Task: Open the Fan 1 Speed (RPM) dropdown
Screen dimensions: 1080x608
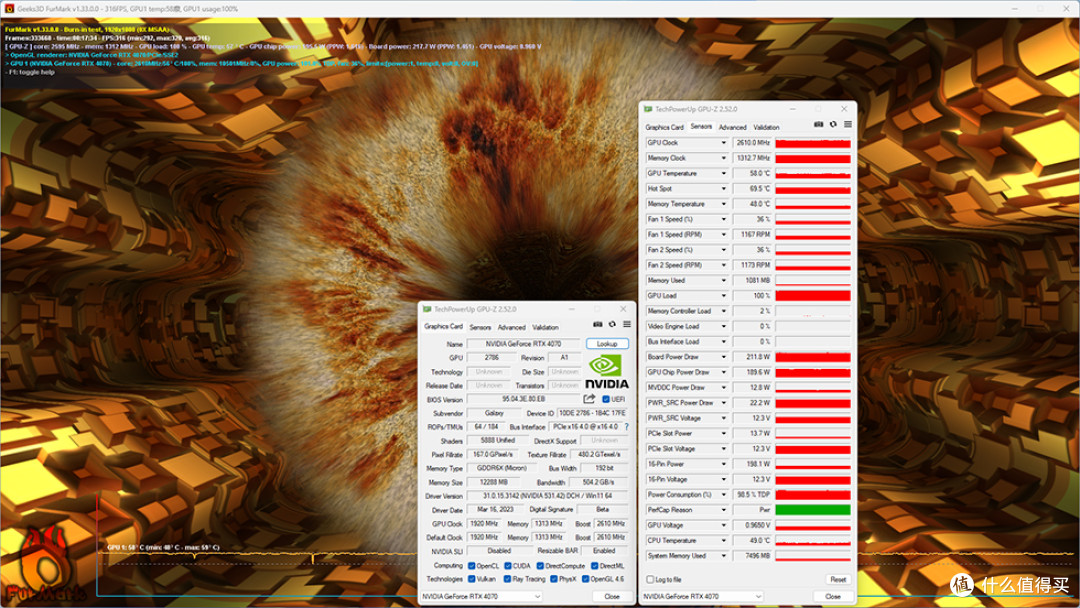Action: pos(723,234)
